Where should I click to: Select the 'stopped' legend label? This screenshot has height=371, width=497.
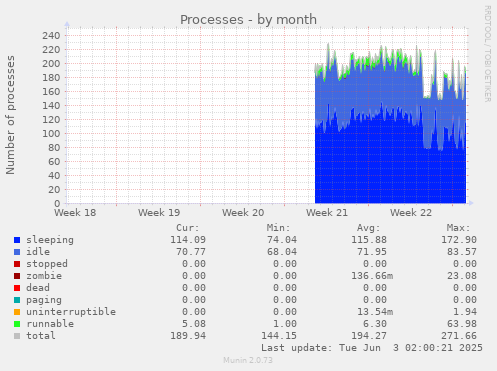pos(47,264)
